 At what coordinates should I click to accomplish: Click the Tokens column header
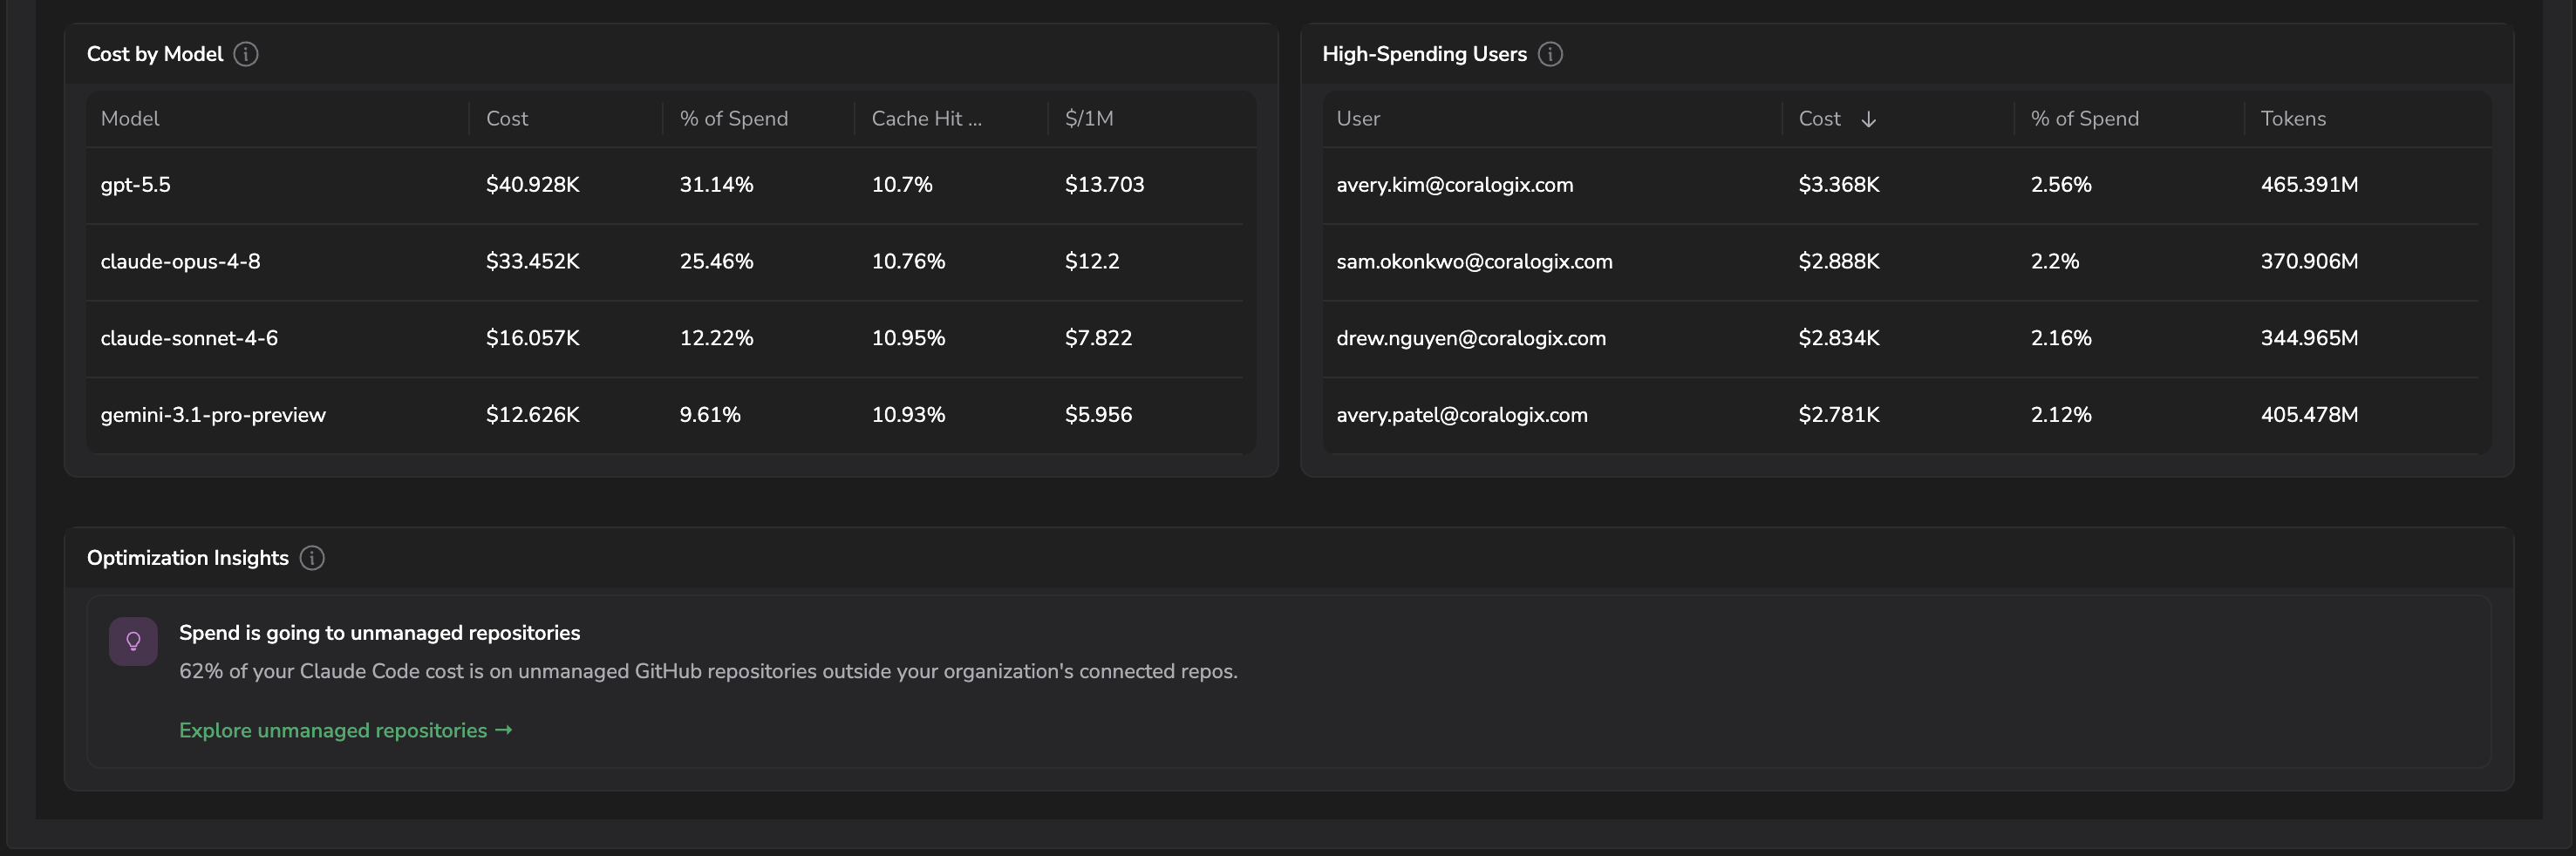click(2293, 118)
